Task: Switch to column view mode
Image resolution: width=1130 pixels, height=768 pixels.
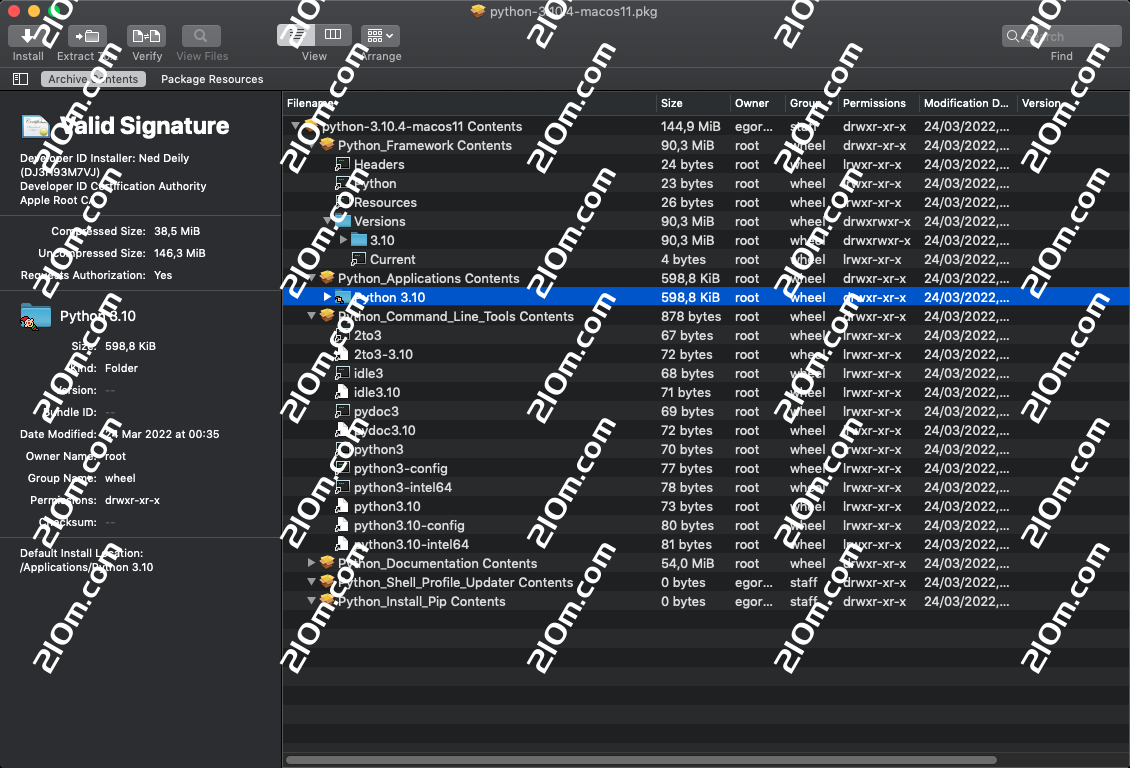Action: pyautogui.click(x=333, y=35)
